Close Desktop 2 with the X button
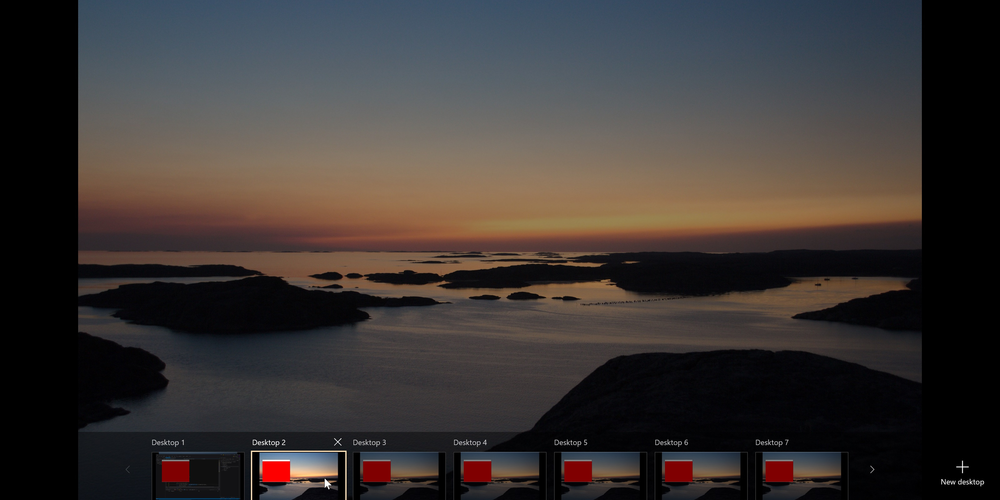This screenshot has width=1000, height=500. (337, 442)
